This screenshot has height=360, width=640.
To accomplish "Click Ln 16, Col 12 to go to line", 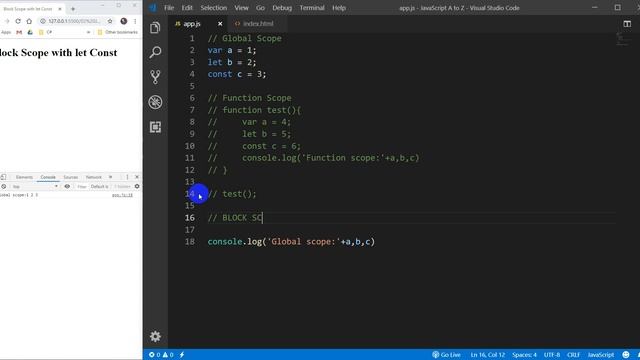I will [488, 355].
